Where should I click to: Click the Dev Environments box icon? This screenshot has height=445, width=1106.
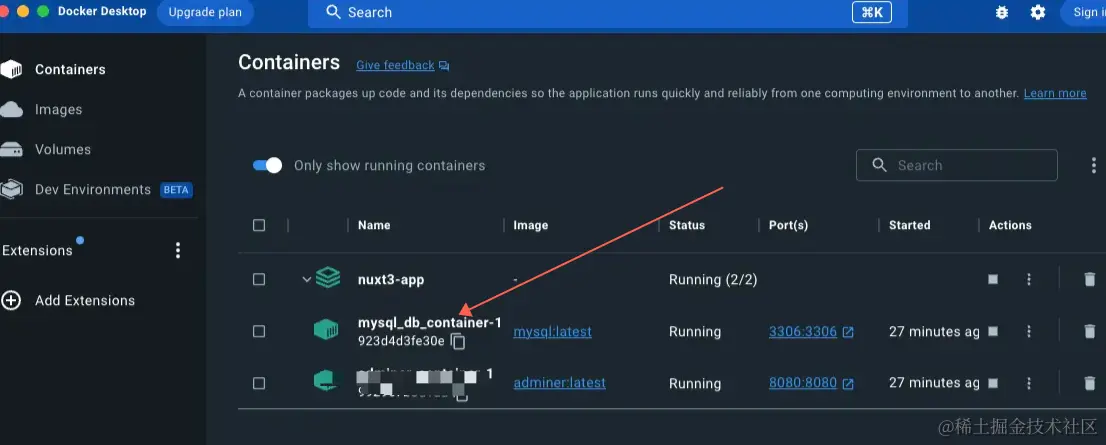(x=11, y=190)
